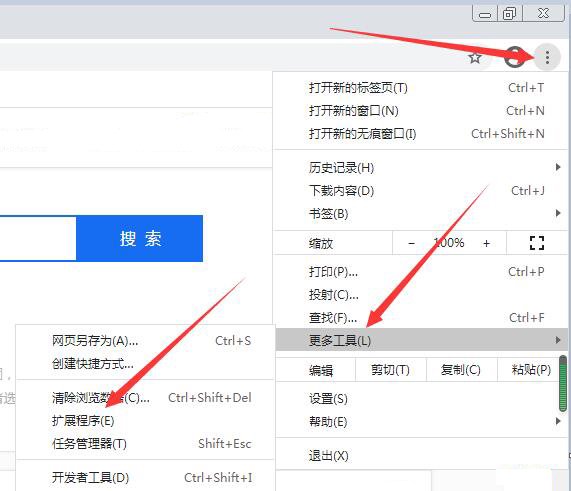
Task: Choose 网页另存为(A)... save page
Action: (145, 341)
